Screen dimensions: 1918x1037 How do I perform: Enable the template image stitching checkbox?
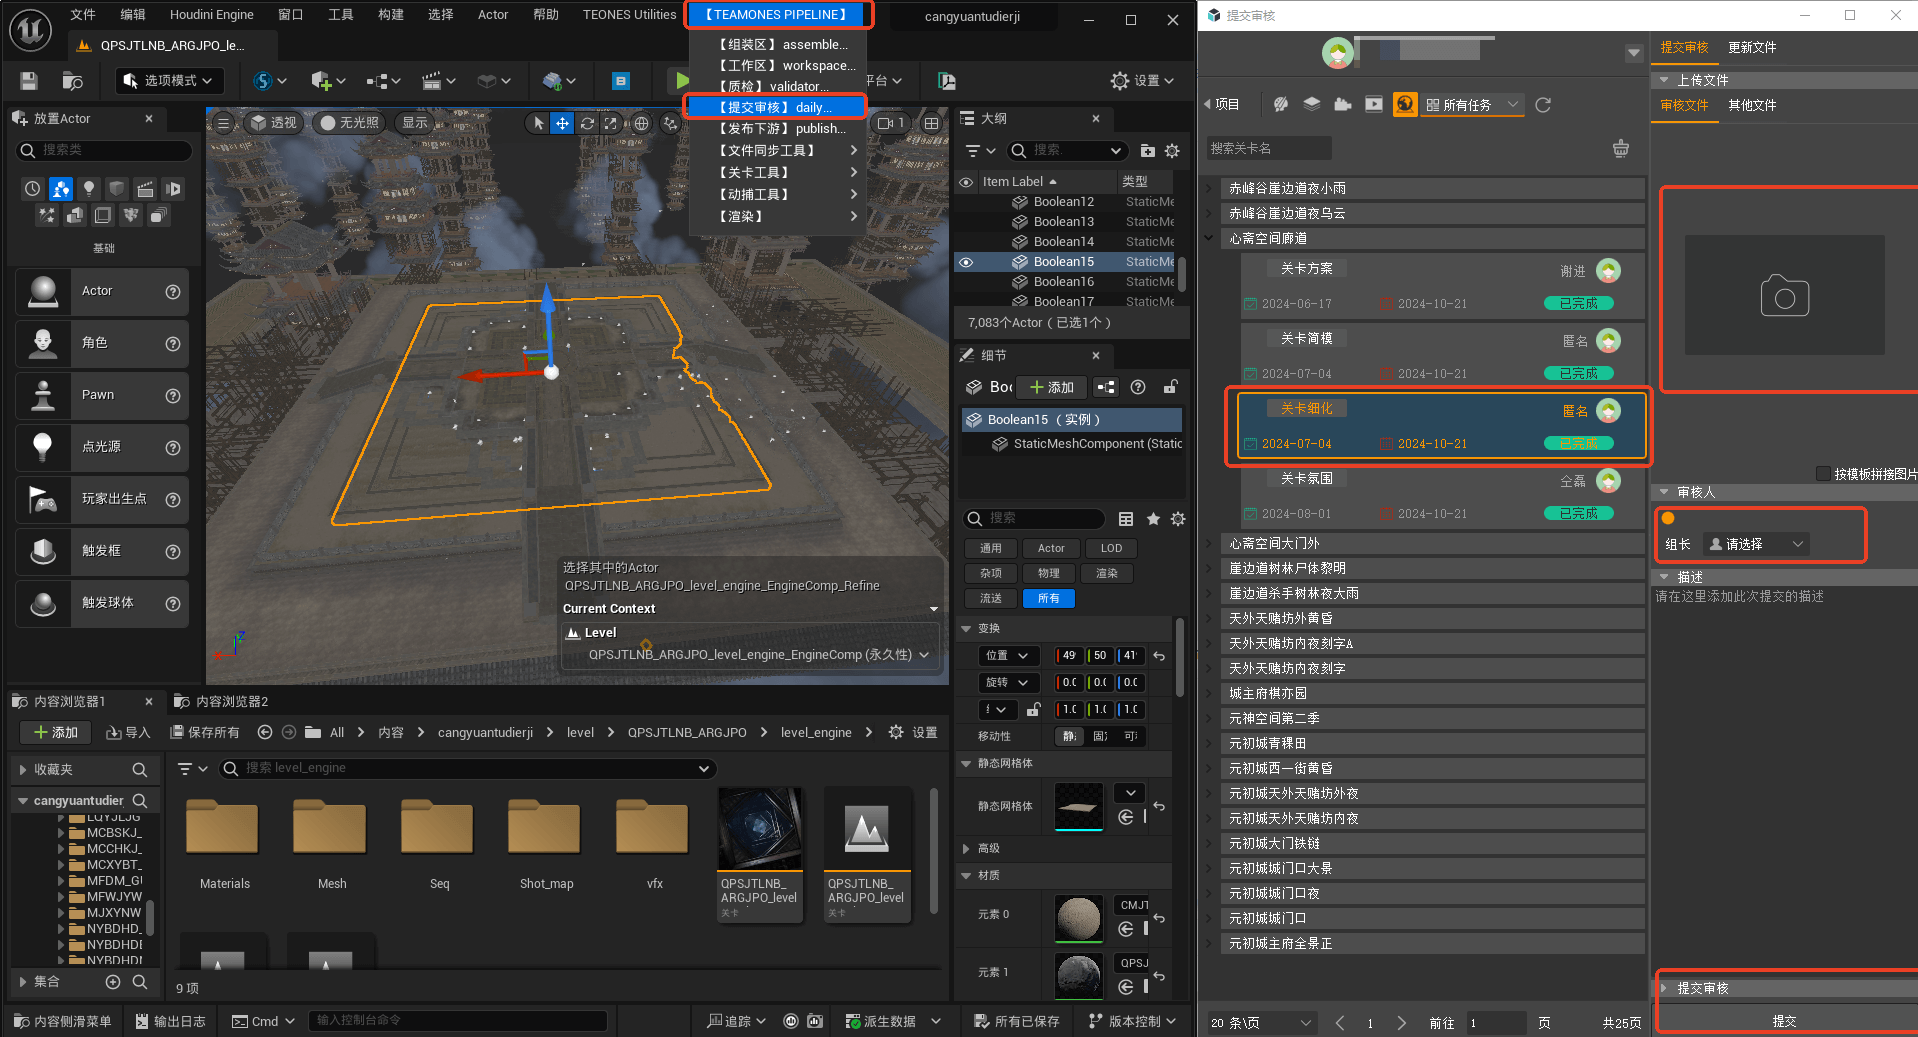point(1823,474)
